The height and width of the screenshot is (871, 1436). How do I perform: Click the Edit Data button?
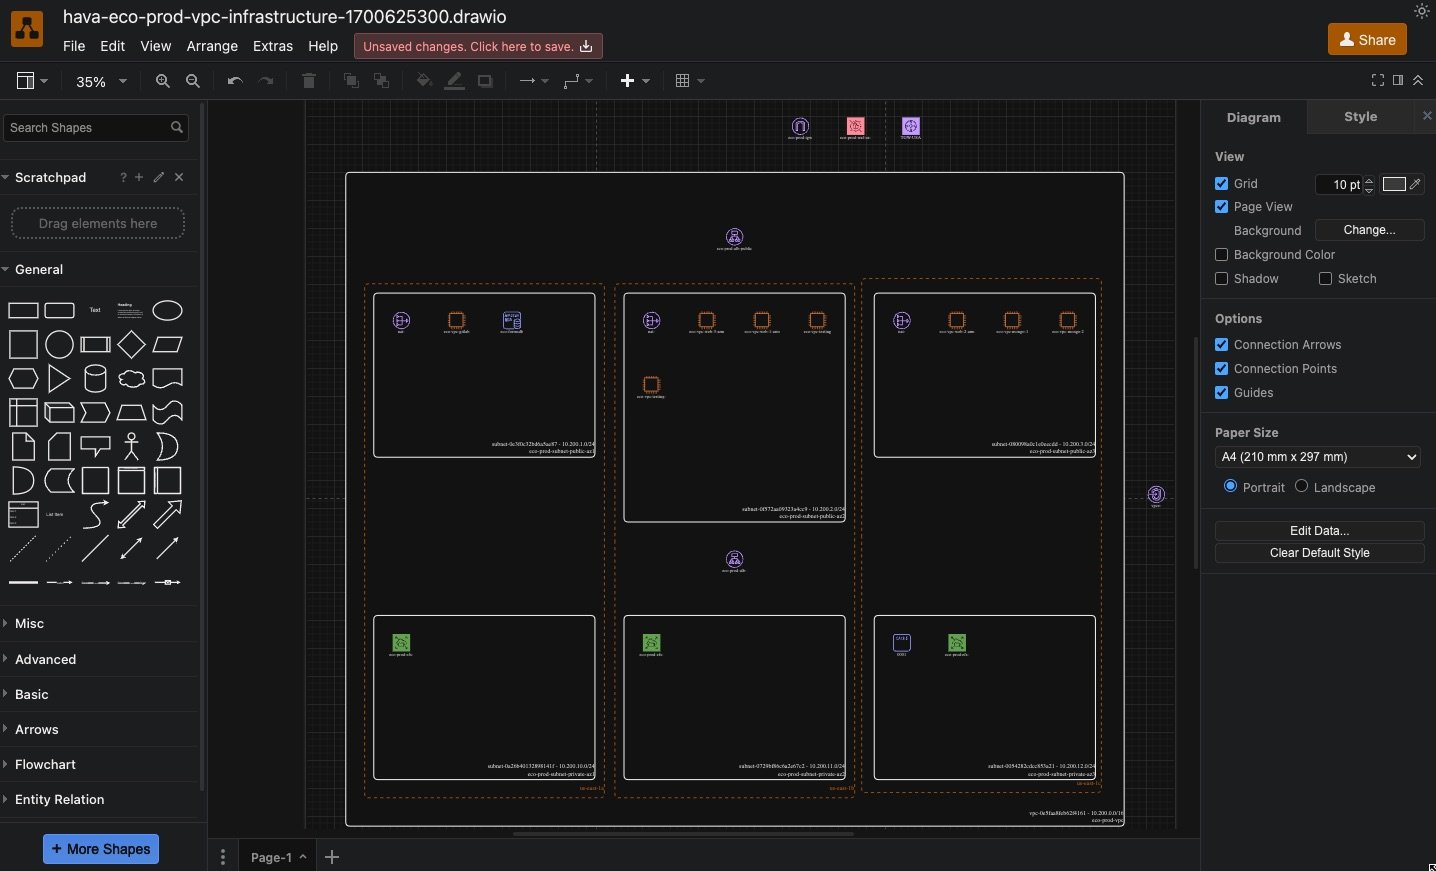(1319, 531)
